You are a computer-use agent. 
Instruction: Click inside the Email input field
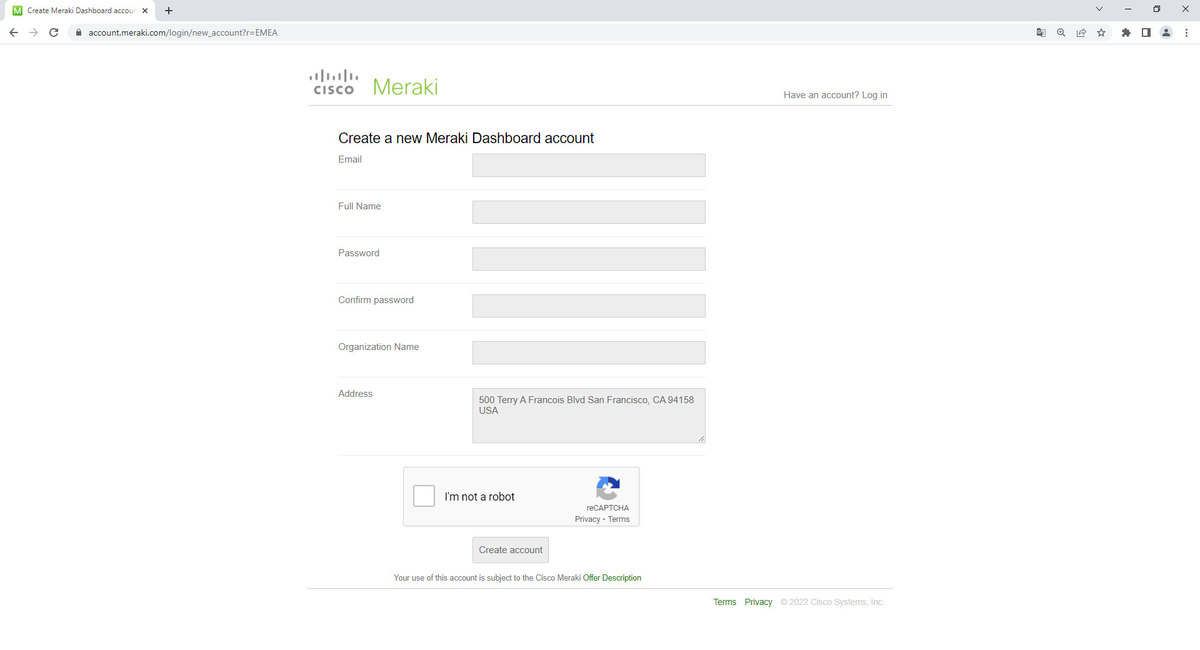coord(588,164)
